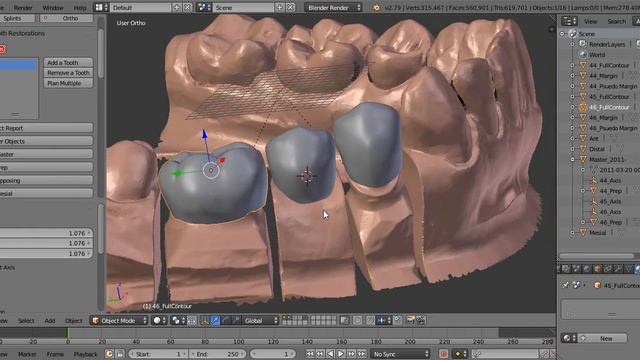This screenshot has width=640, height=360.
Task: Click the Blender logo icon in the info bar
Action: point(376,8)
